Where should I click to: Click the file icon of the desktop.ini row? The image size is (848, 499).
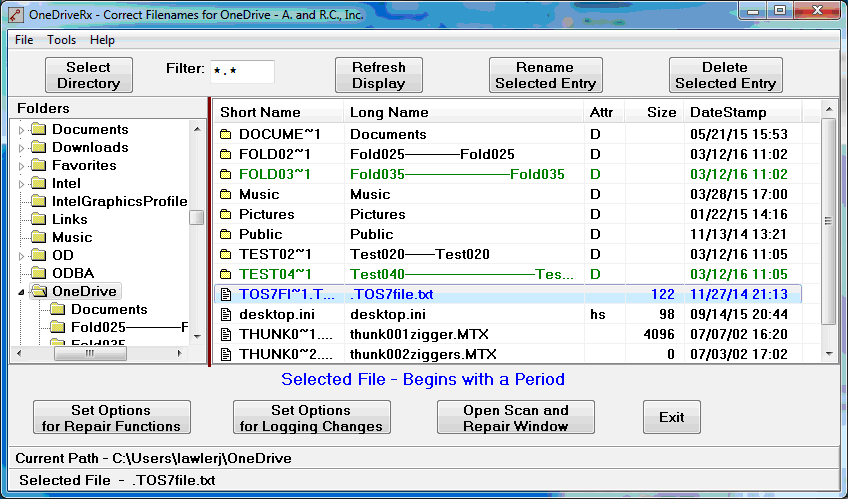coord(226,314)
